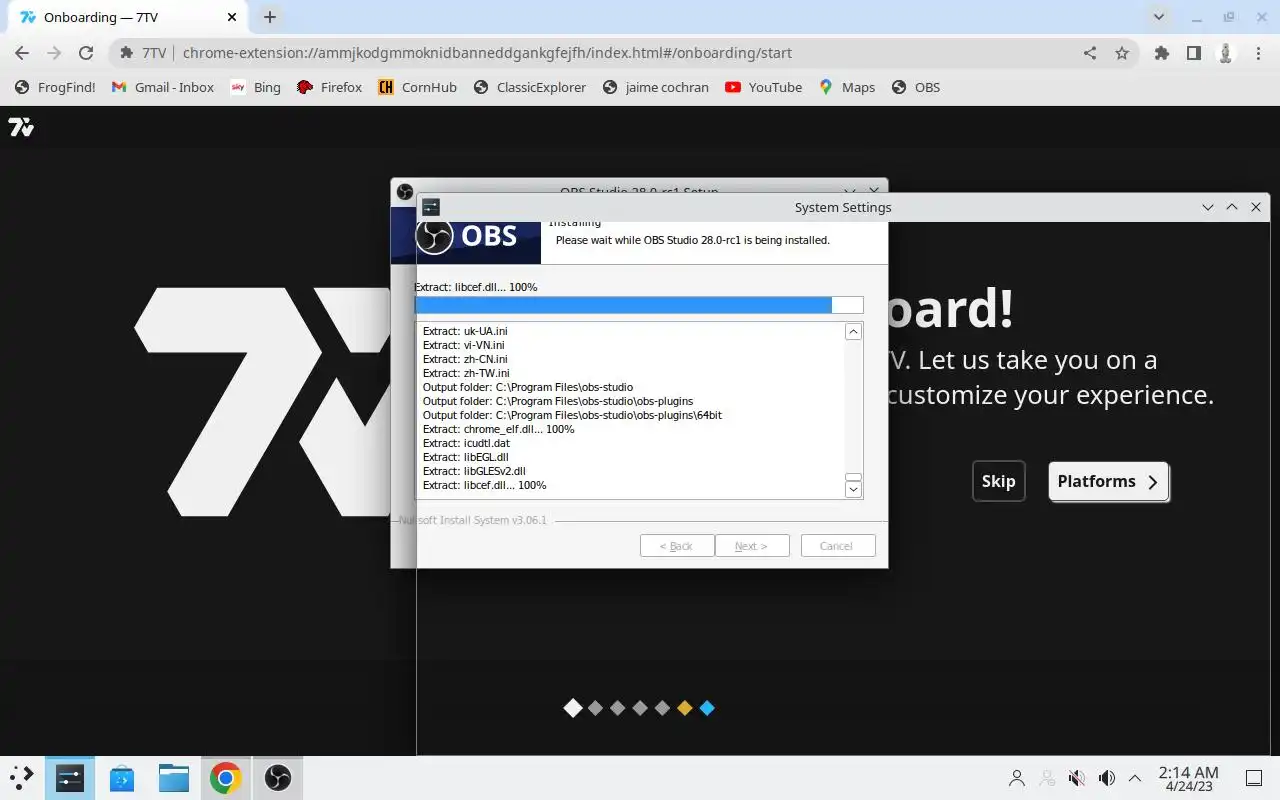
Task: Select 'Extract: libEGL.dll' log line
Action: [465, 457]
